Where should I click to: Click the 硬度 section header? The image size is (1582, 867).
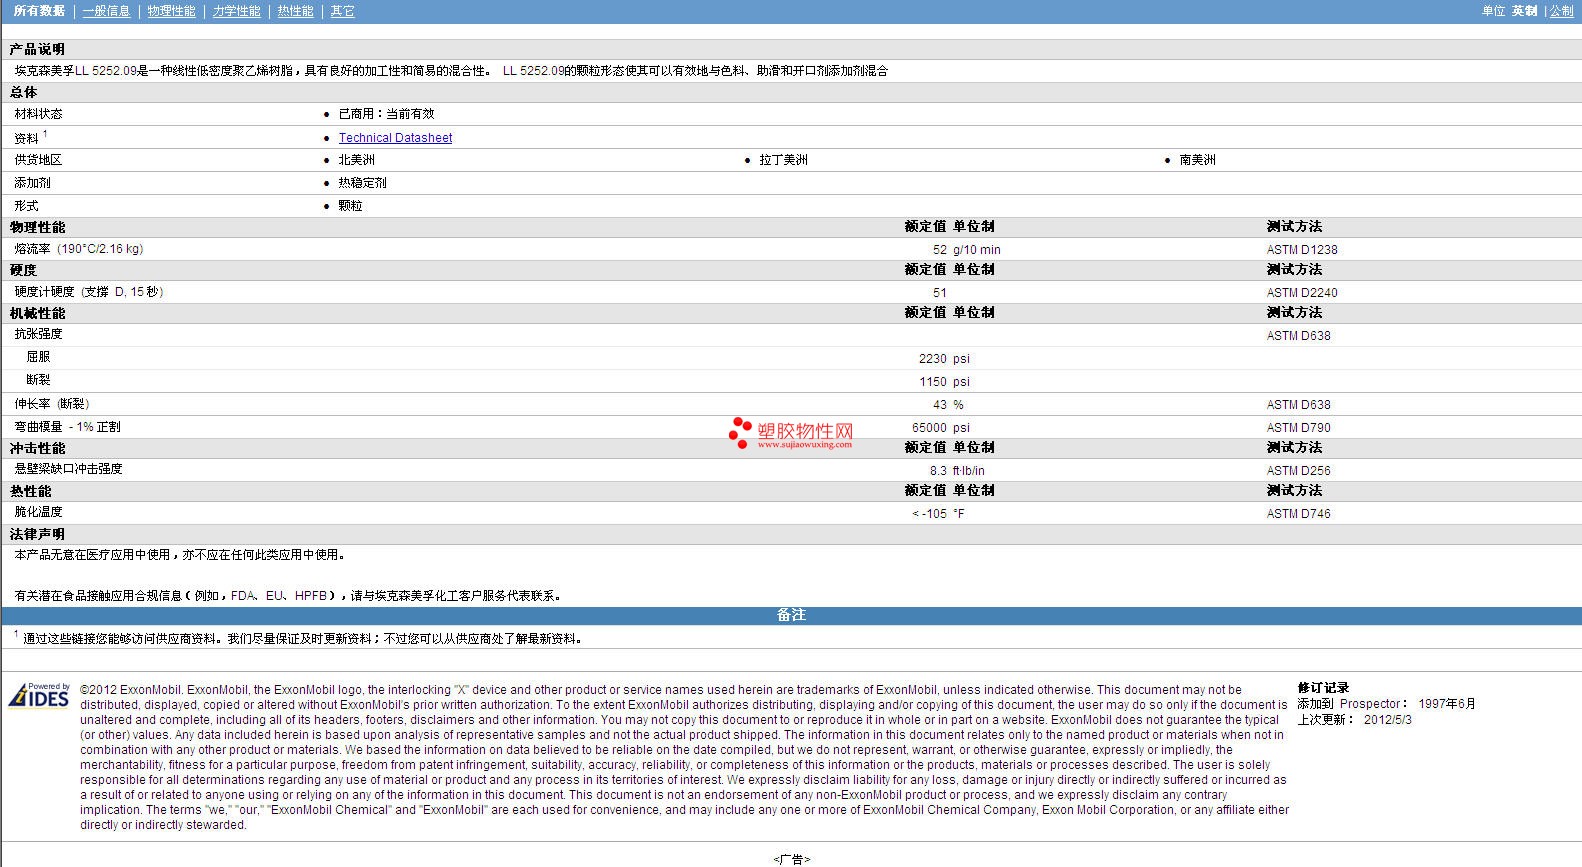pyautogui.click(x=23, y=270)
